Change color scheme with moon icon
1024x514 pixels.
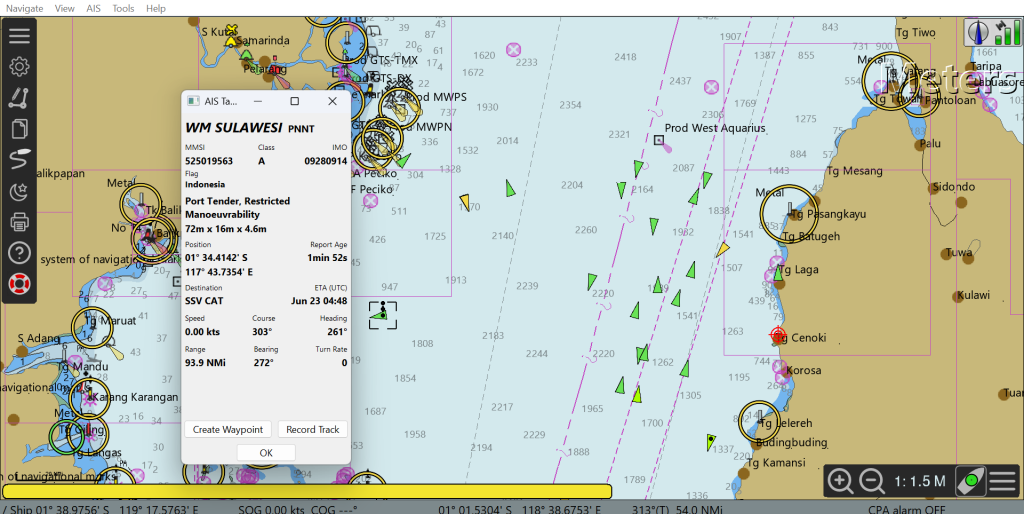tap(19, 191)
